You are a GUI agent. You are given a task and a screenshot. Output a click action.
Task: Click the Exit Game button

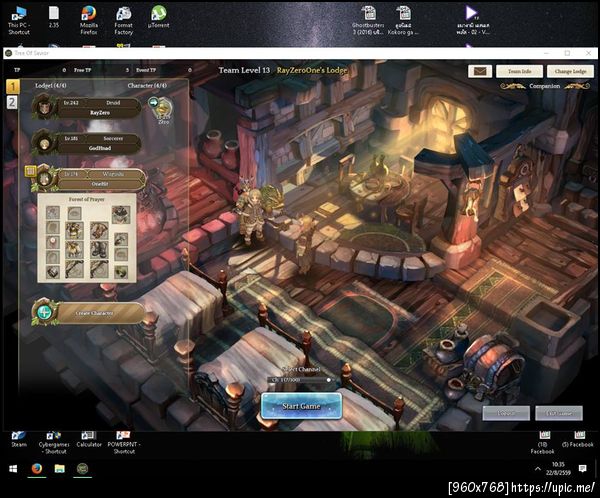pos(559,413)
